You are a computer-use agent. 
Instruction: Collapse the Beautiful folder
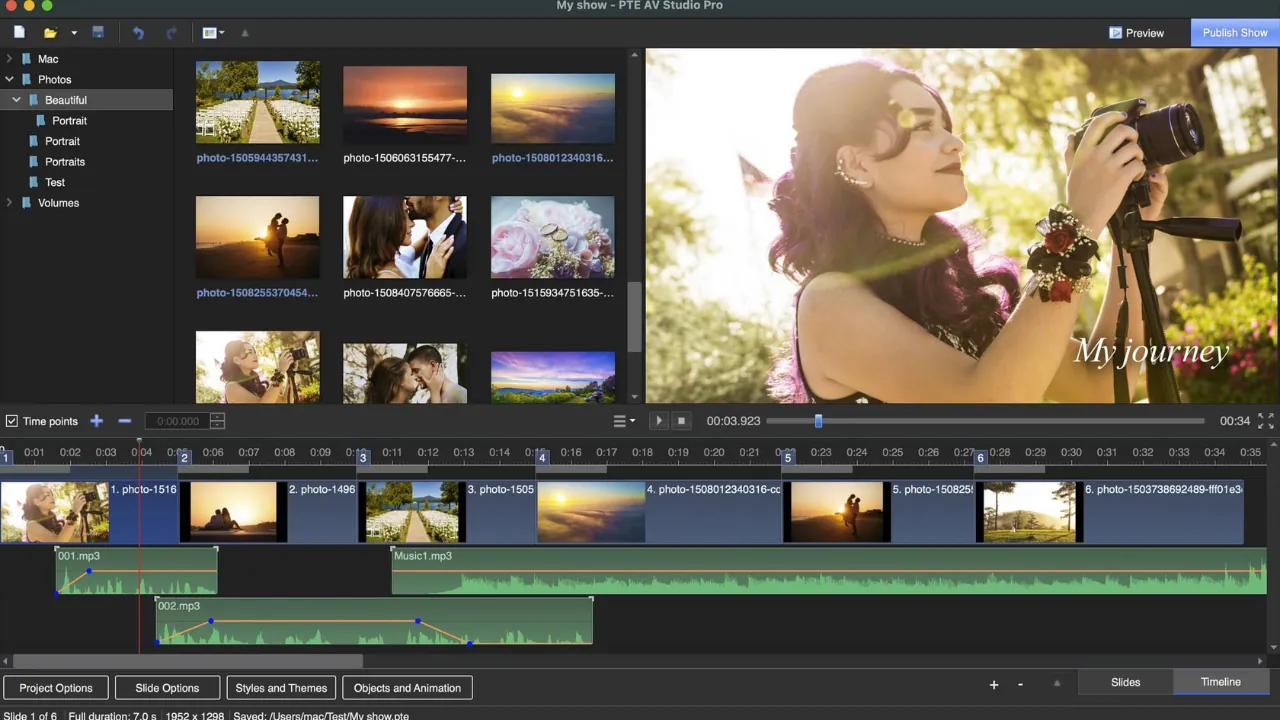(17, 100)
